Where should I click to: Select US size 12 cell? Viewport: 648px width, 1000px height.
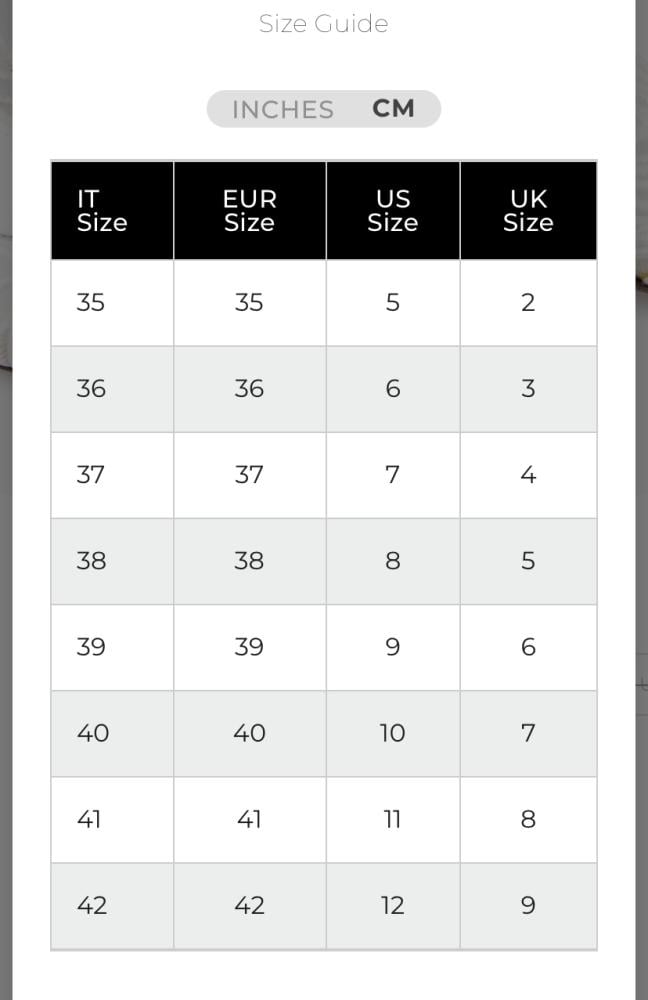click(393, 906)
